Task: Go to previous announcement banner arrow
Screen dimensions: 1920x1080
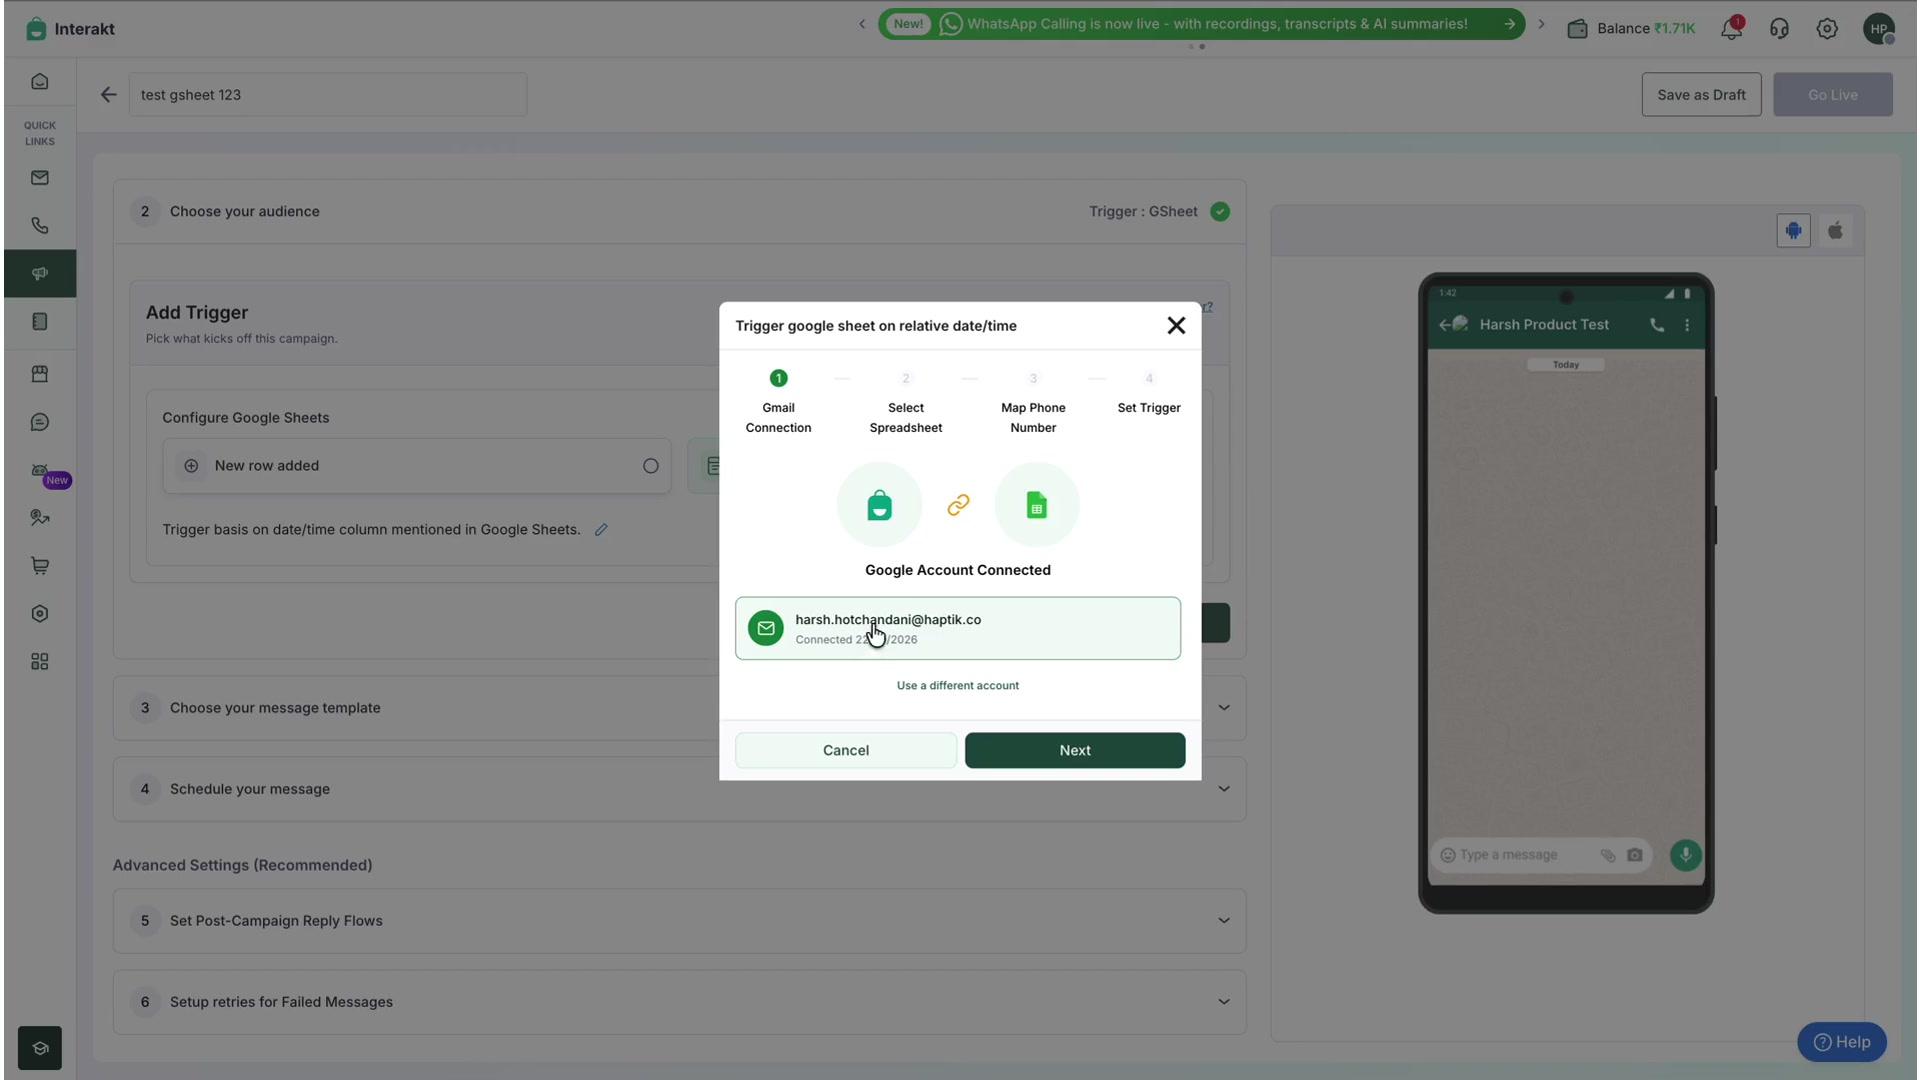Action: pyautogui.click(x=862, y=24)
